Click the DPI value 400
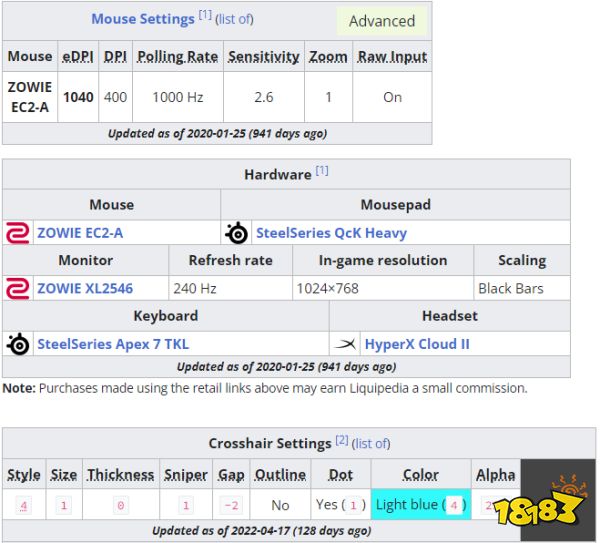This screenshot has height=543, width=600. pos(115,97)
